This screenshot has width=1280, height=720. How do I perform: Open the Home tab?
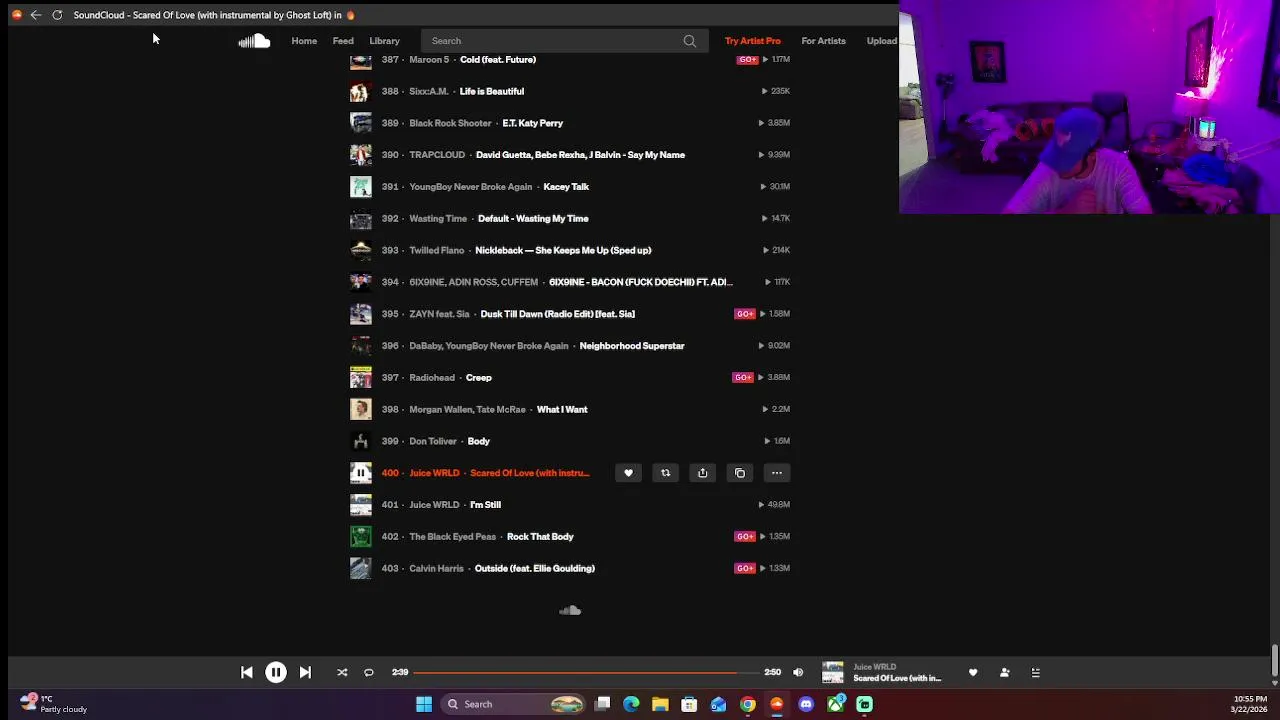pyautogui.click(x=304, y=41)
